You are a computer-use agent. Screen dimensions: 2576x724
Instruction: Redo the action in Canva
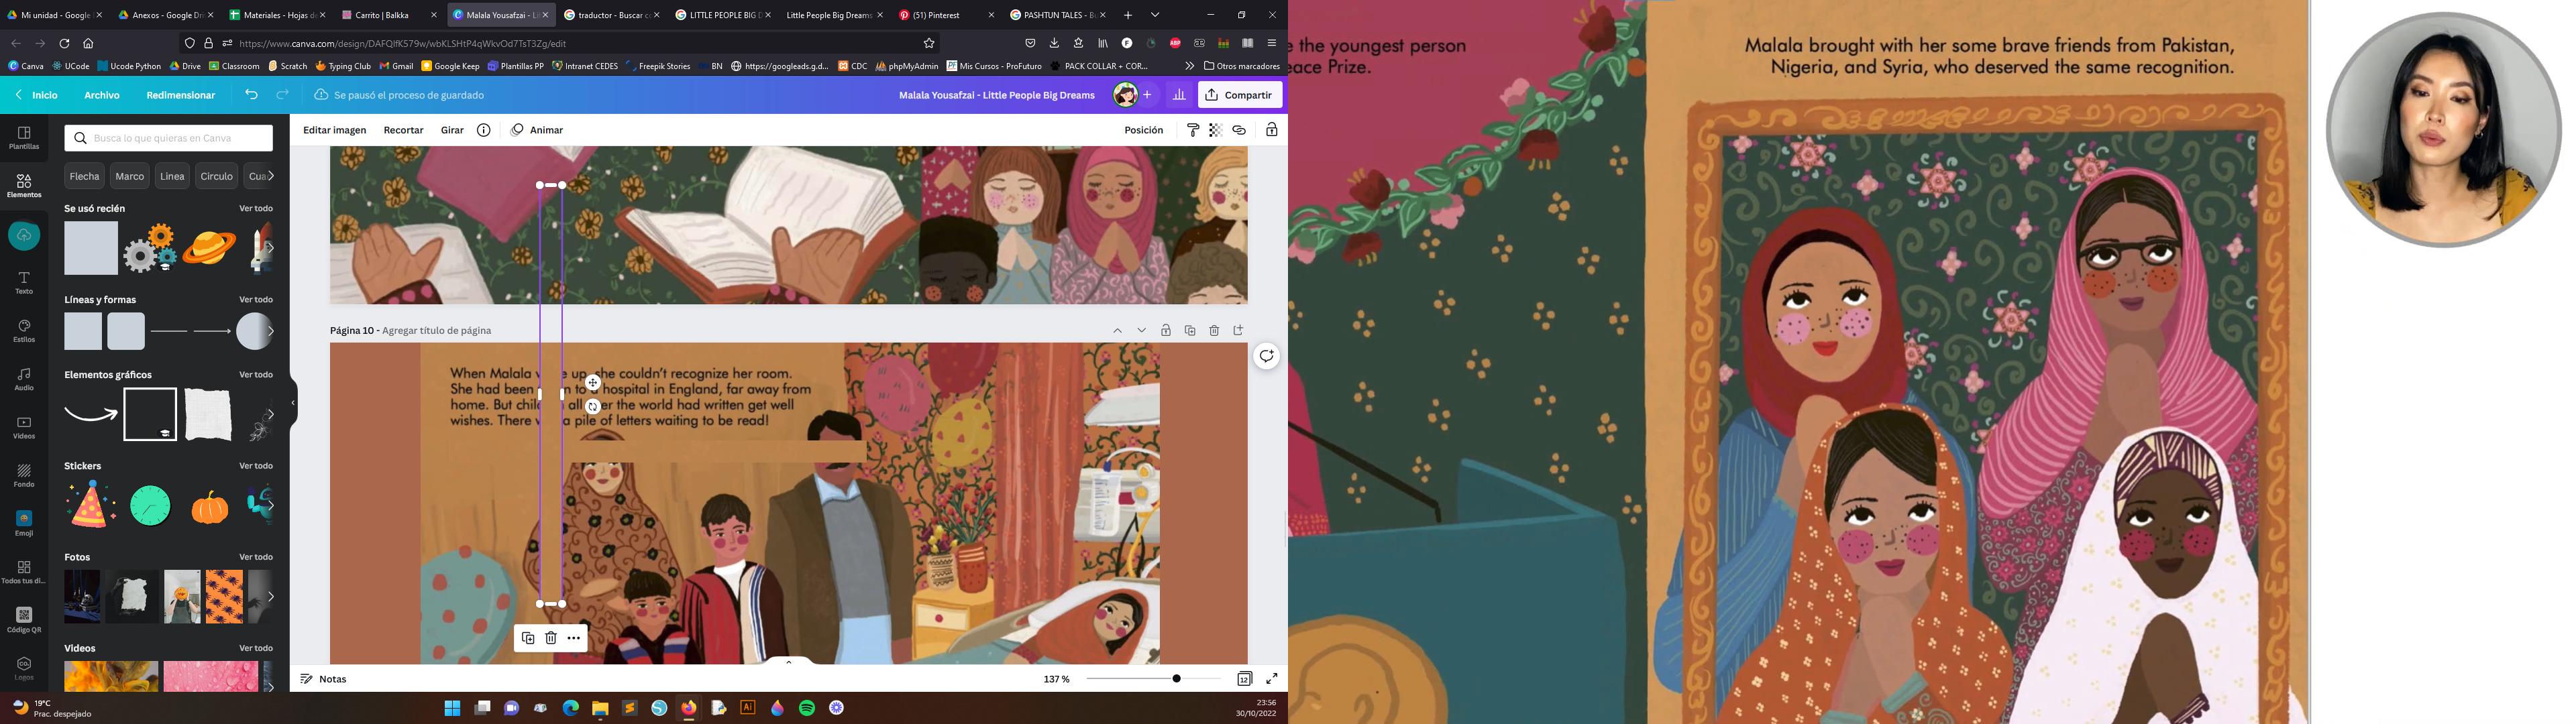[x=283, y=95]
